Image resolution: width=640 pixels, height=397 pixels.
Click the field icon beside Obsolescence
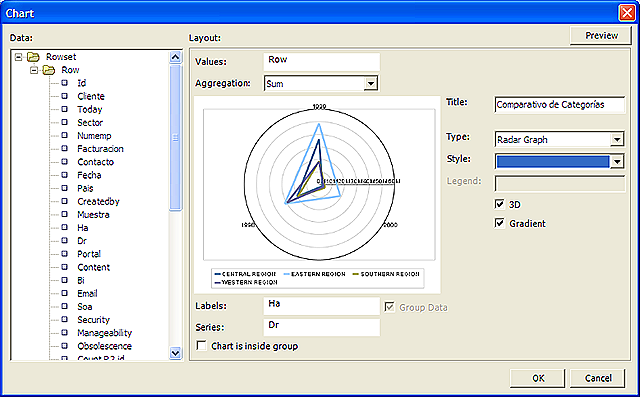click(x=64, y=346)
